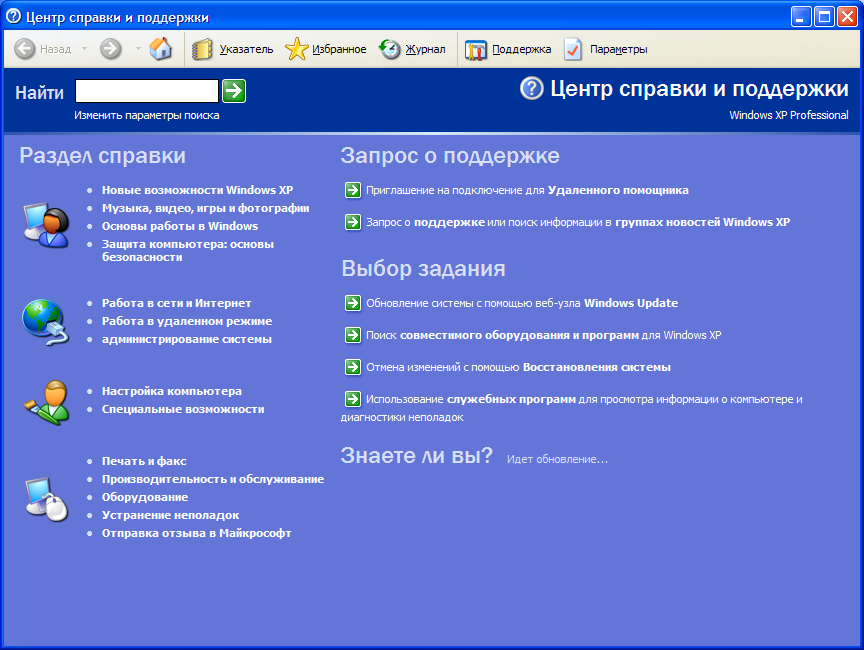Screen dimensions: 864x650
Task: Click the help question mark header icon
Action: pyautogui.click(x=532, y=88)
